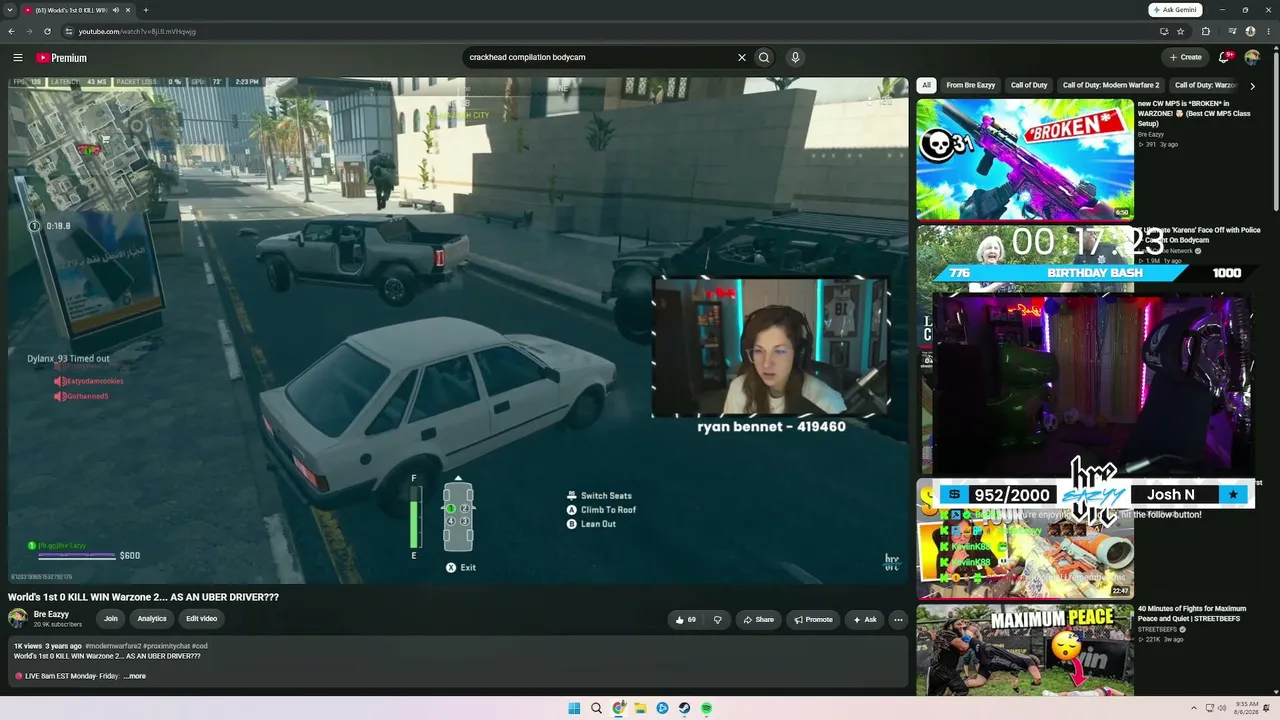The width and height of the screenshot is (1280, 720).
Task: Open the tab search dropdown arrow
Action: pyautogui.click(x=9, y=10)
